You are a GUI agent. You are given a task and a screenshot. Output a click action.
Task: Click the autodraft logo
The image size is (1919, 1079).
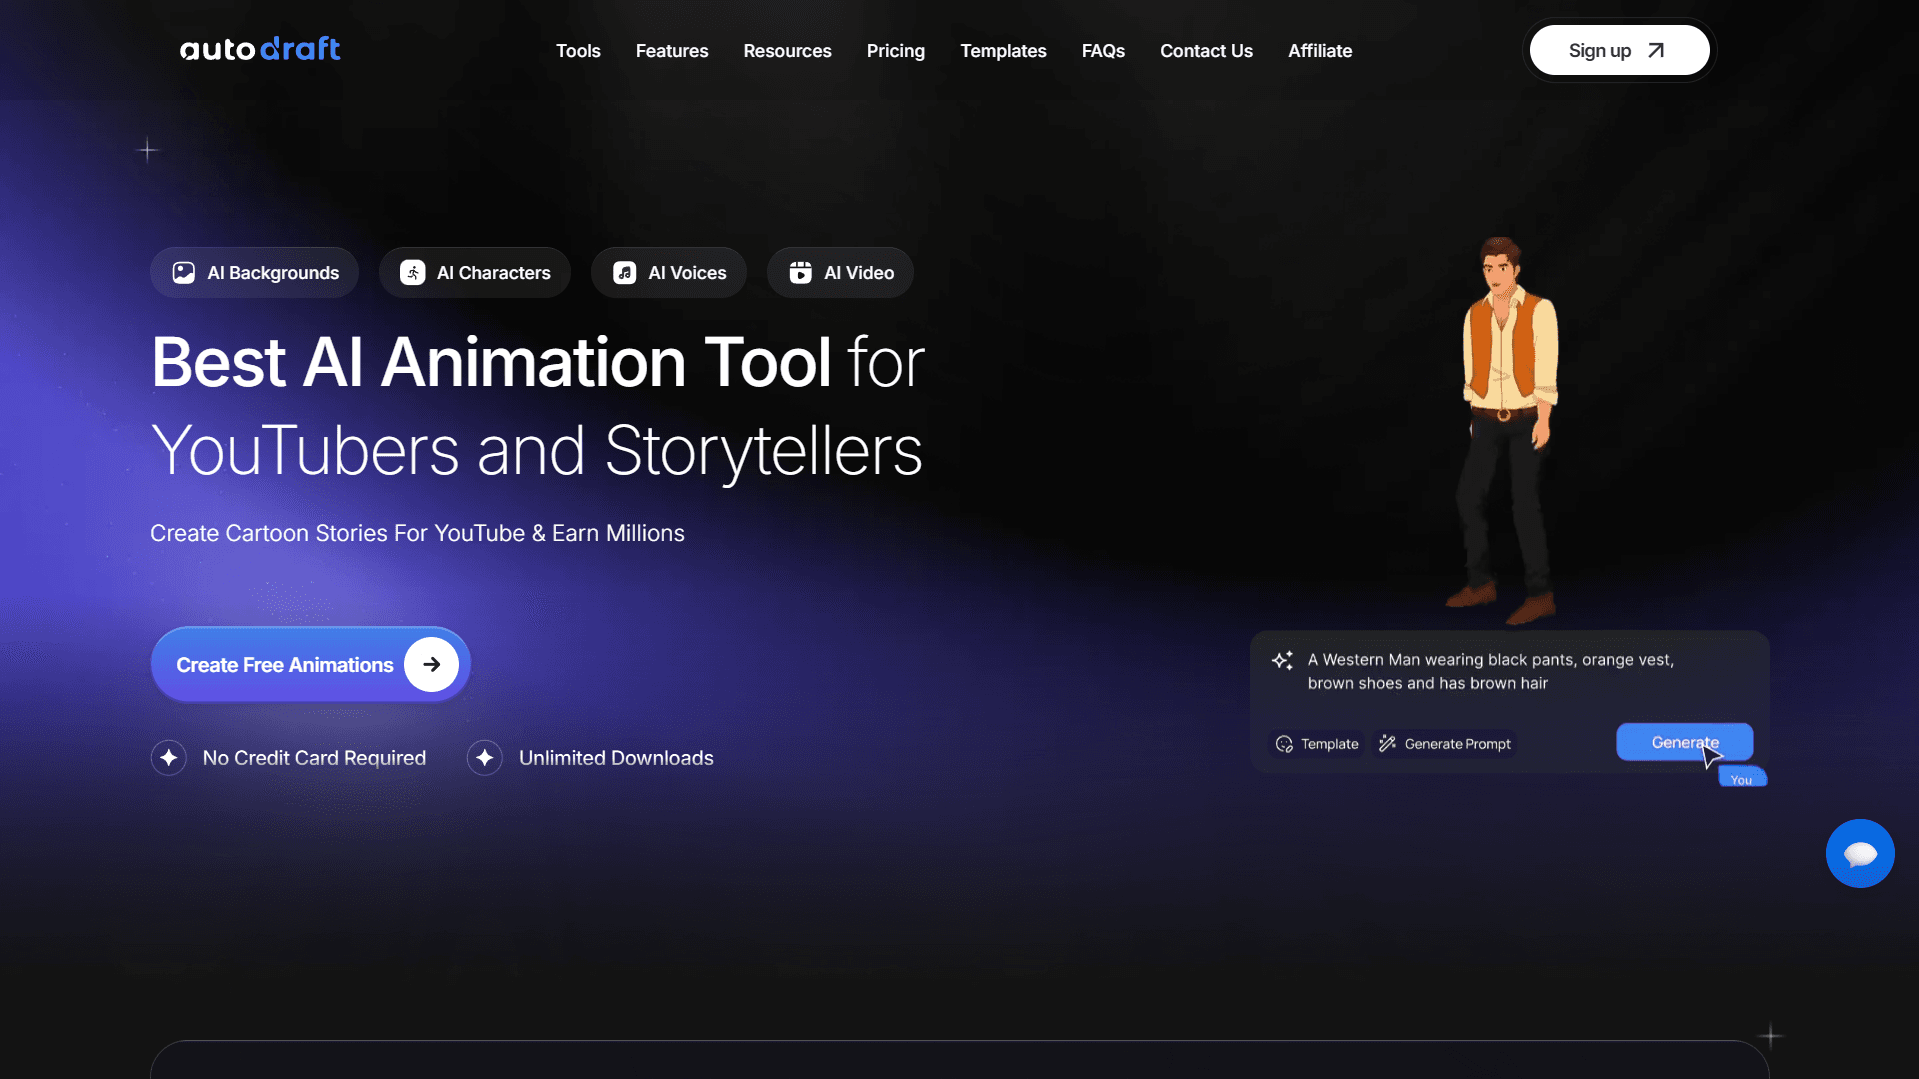coord(260,49)
